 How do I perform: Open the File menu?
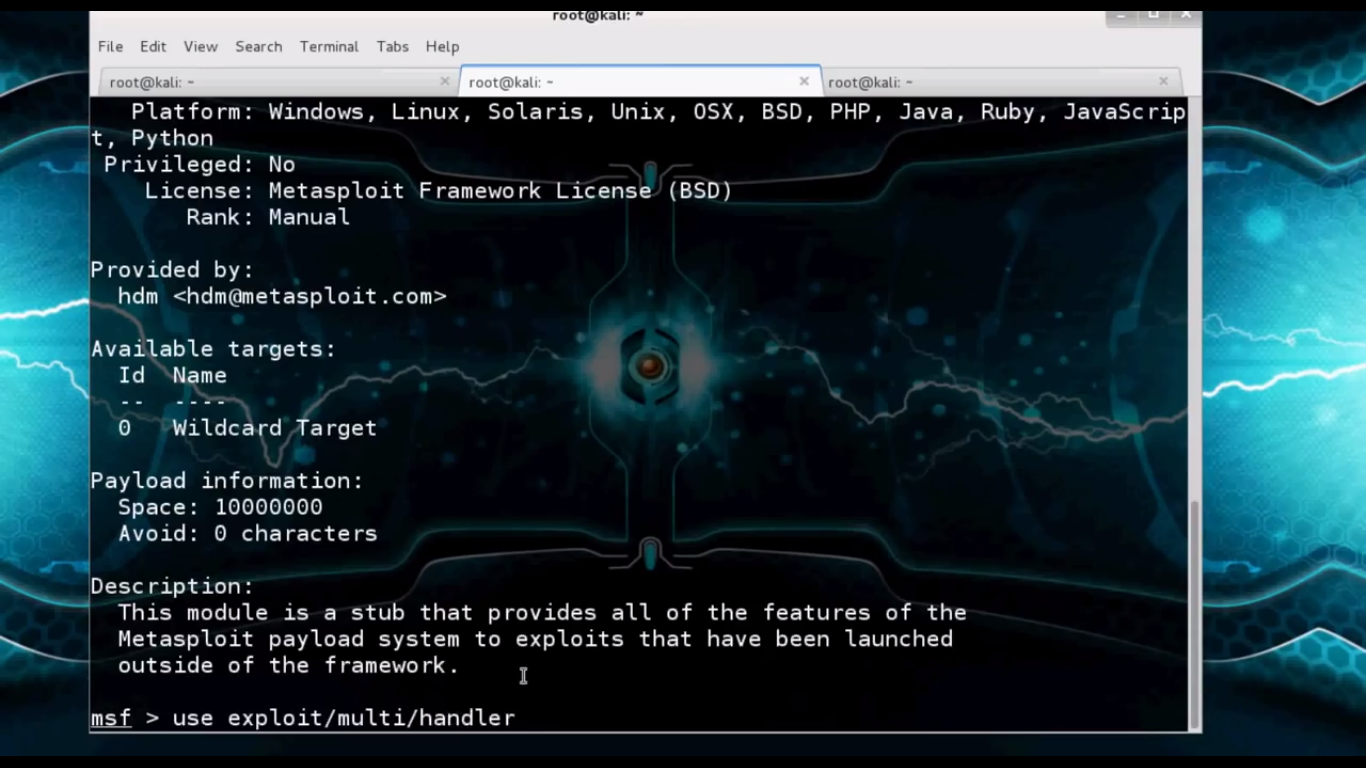pyautogui.click(x=110, y=46)
